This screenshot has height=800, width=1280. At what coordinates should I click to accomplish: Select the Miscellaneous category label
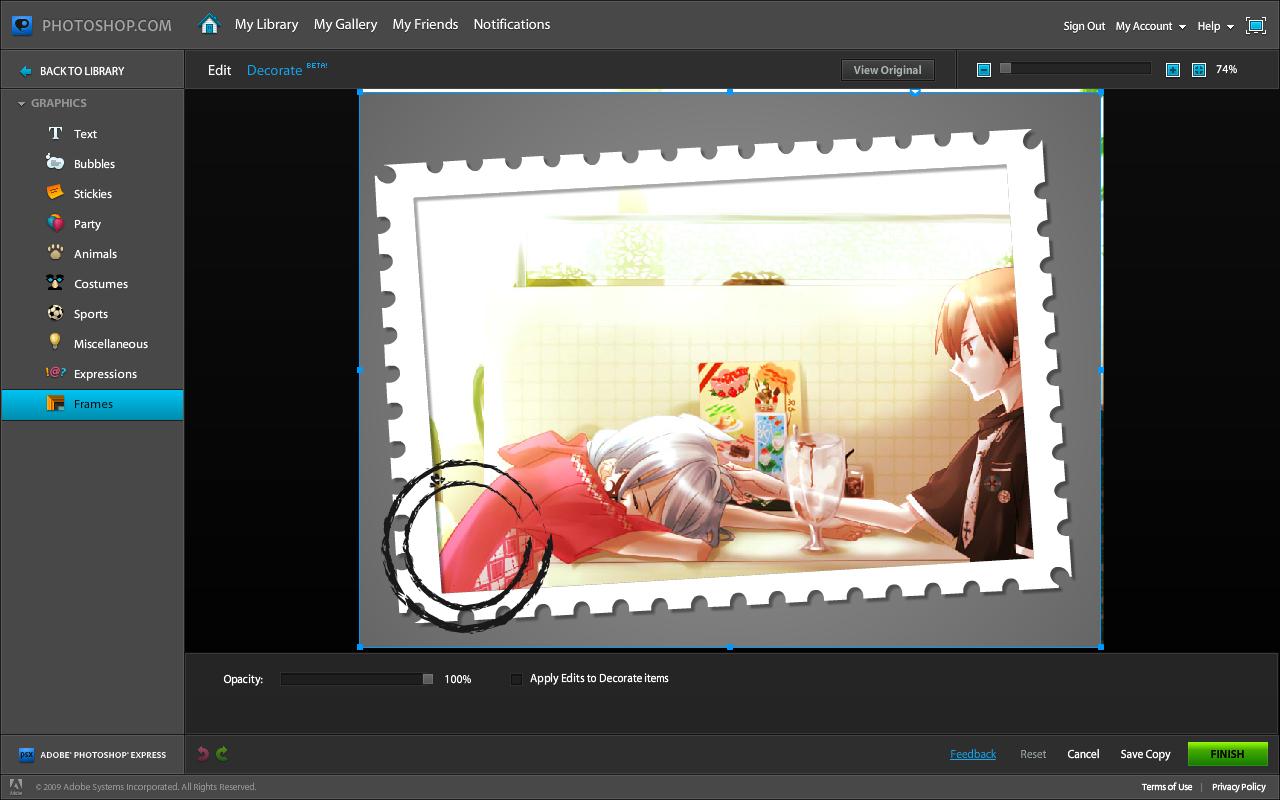click(x=111, y=344)
